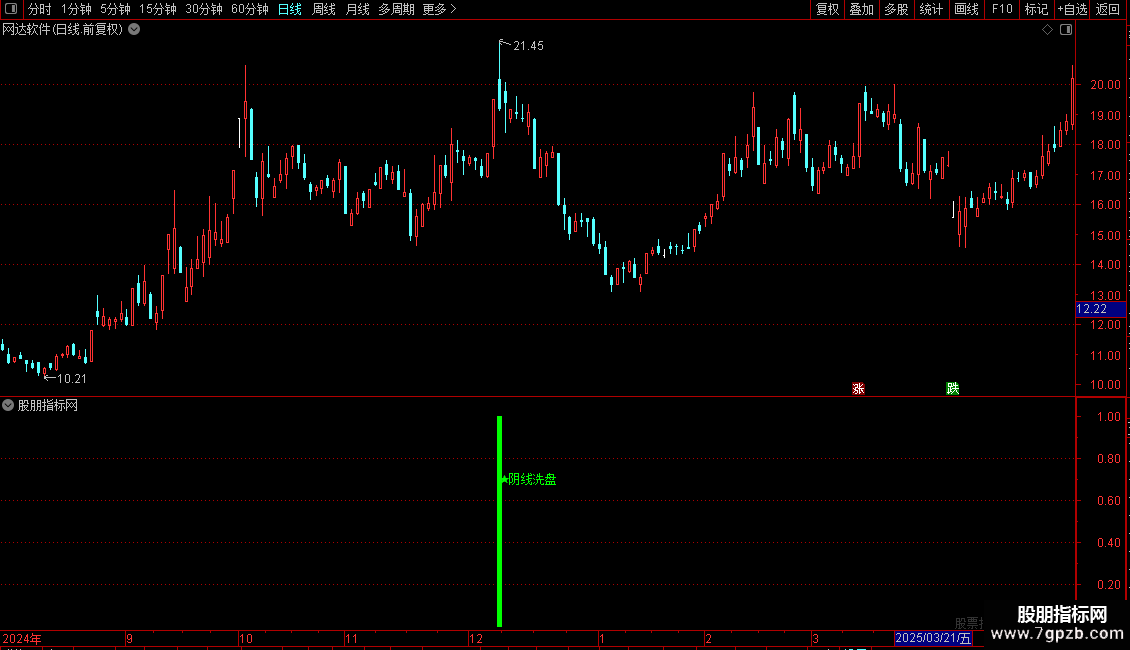
Task: Click the 20.00 price axis label
Action: pyautogui.click(x=1105, y=85)
